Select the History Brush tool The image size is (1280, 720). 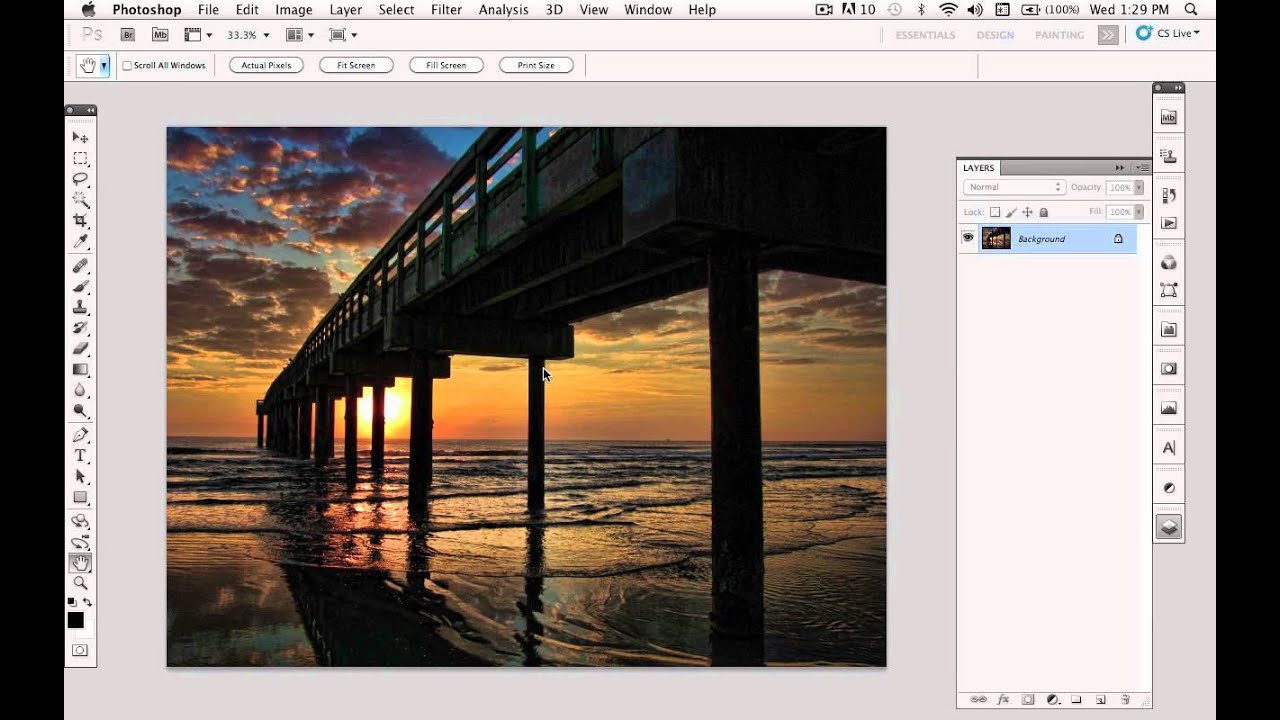(80, 328)
